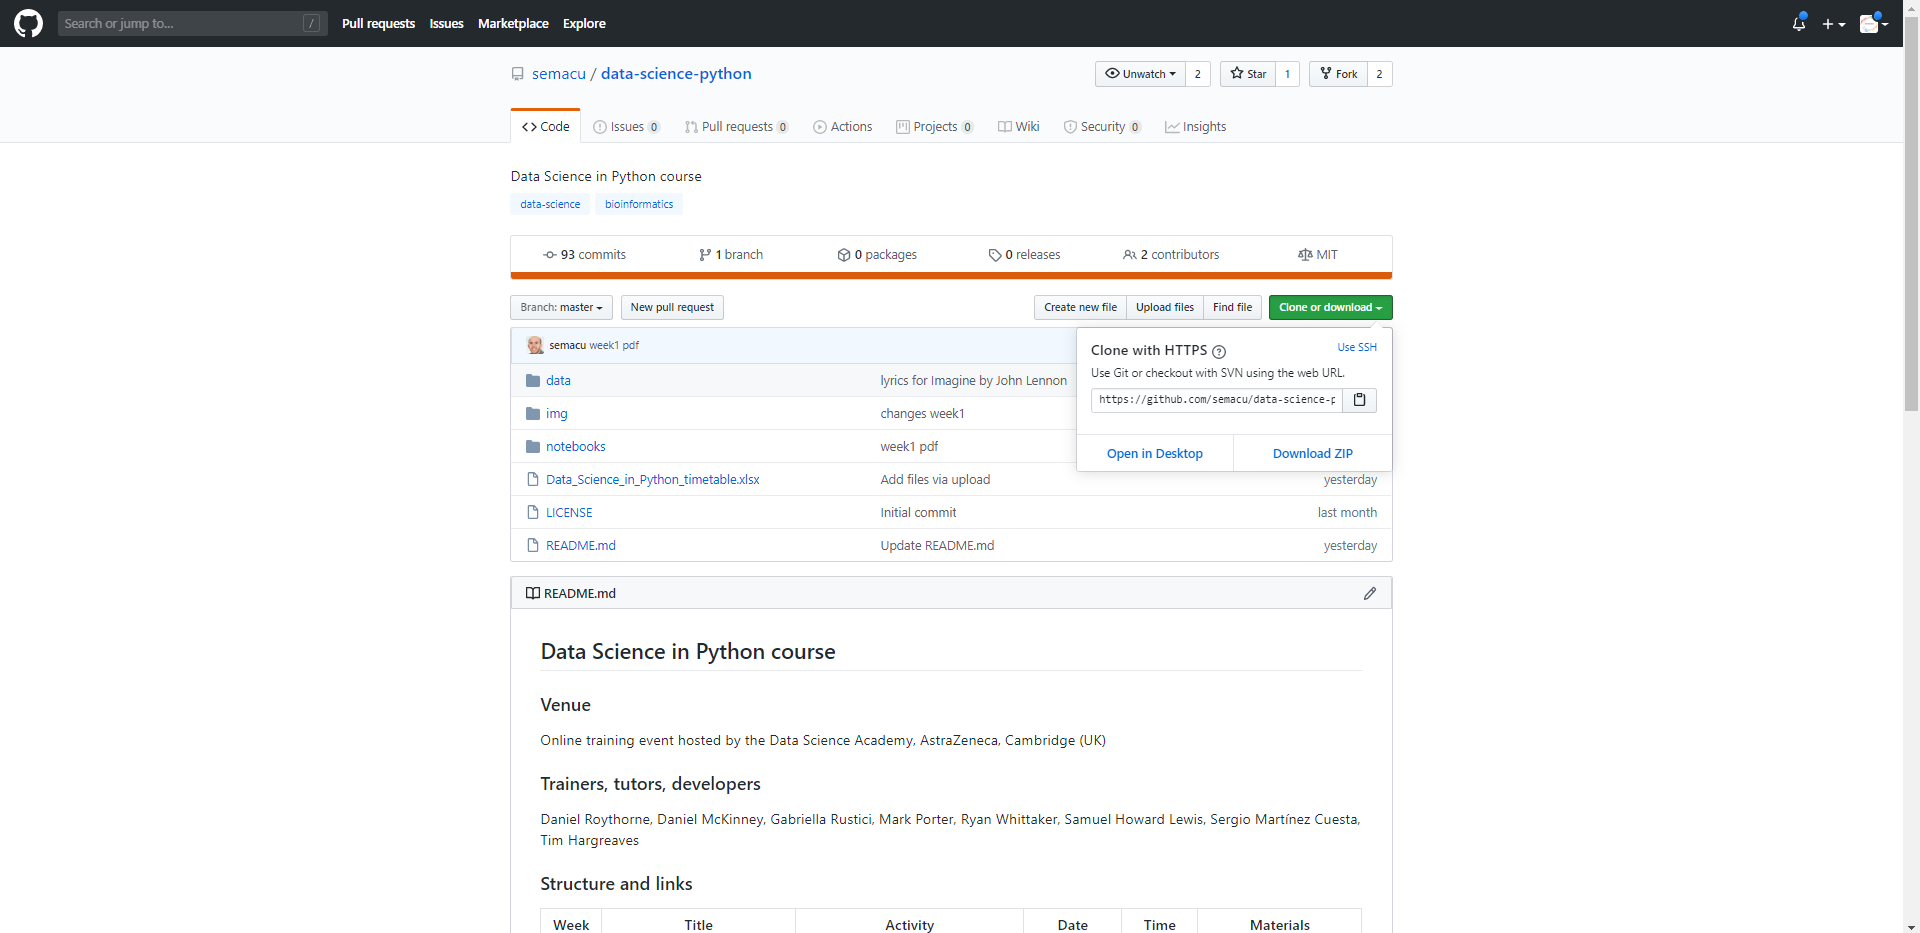Screen dimensions: 1920x933
Task: Open the img folder
Action: coord(556,414)
